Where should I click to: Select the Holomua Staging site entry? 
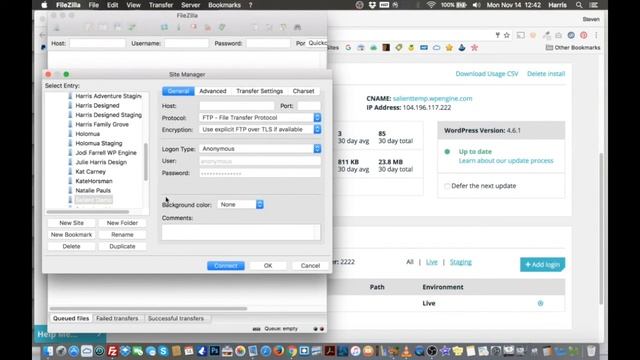(99, 143)
